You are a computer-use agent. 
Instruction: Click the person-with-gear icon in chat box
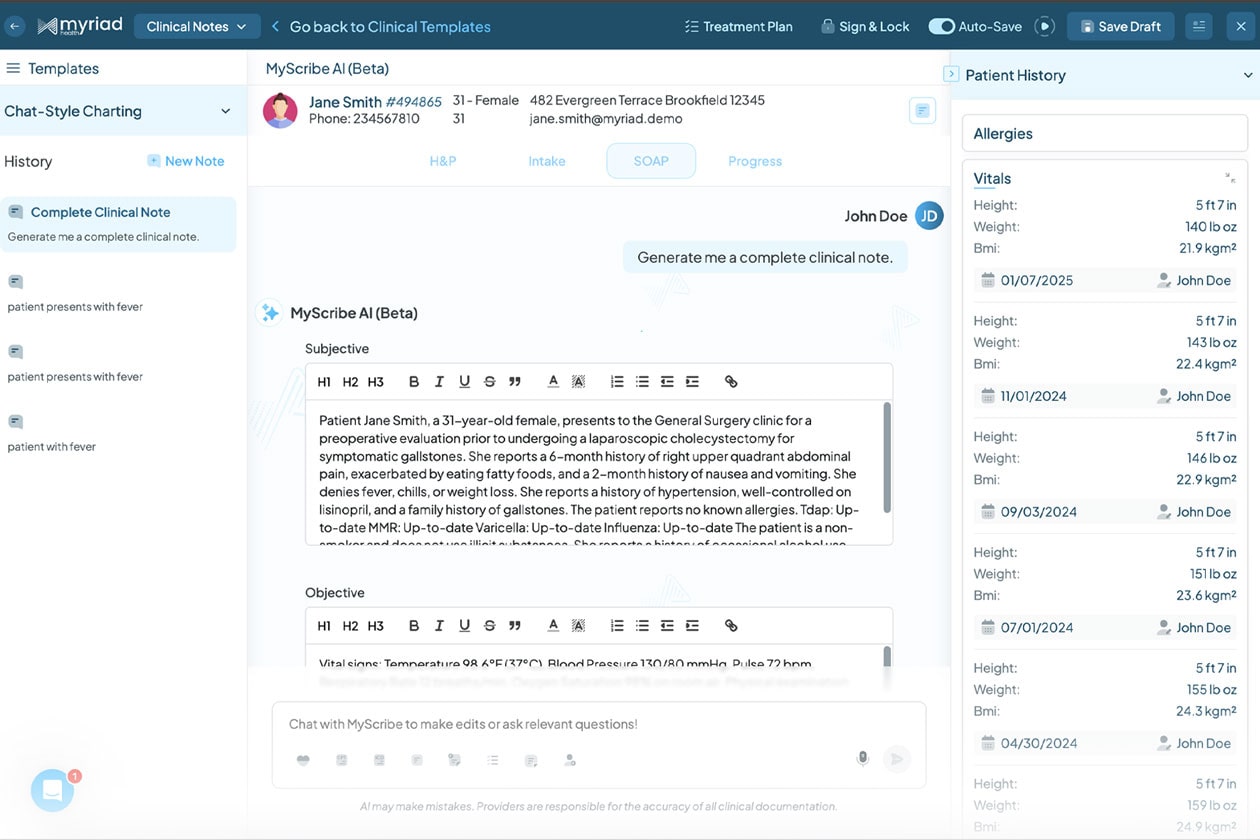click(570, 760)
